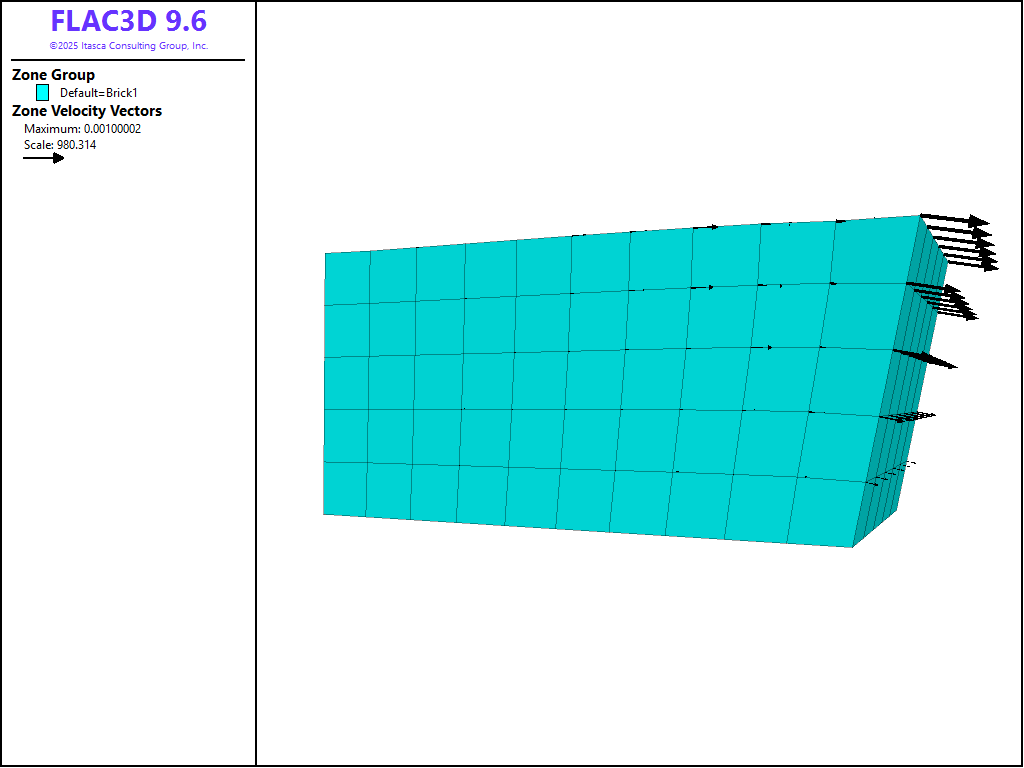Click the Itasca Consulting Group copyright text
The width and height of the screenshot is (1024, 768).
(128, 46)
